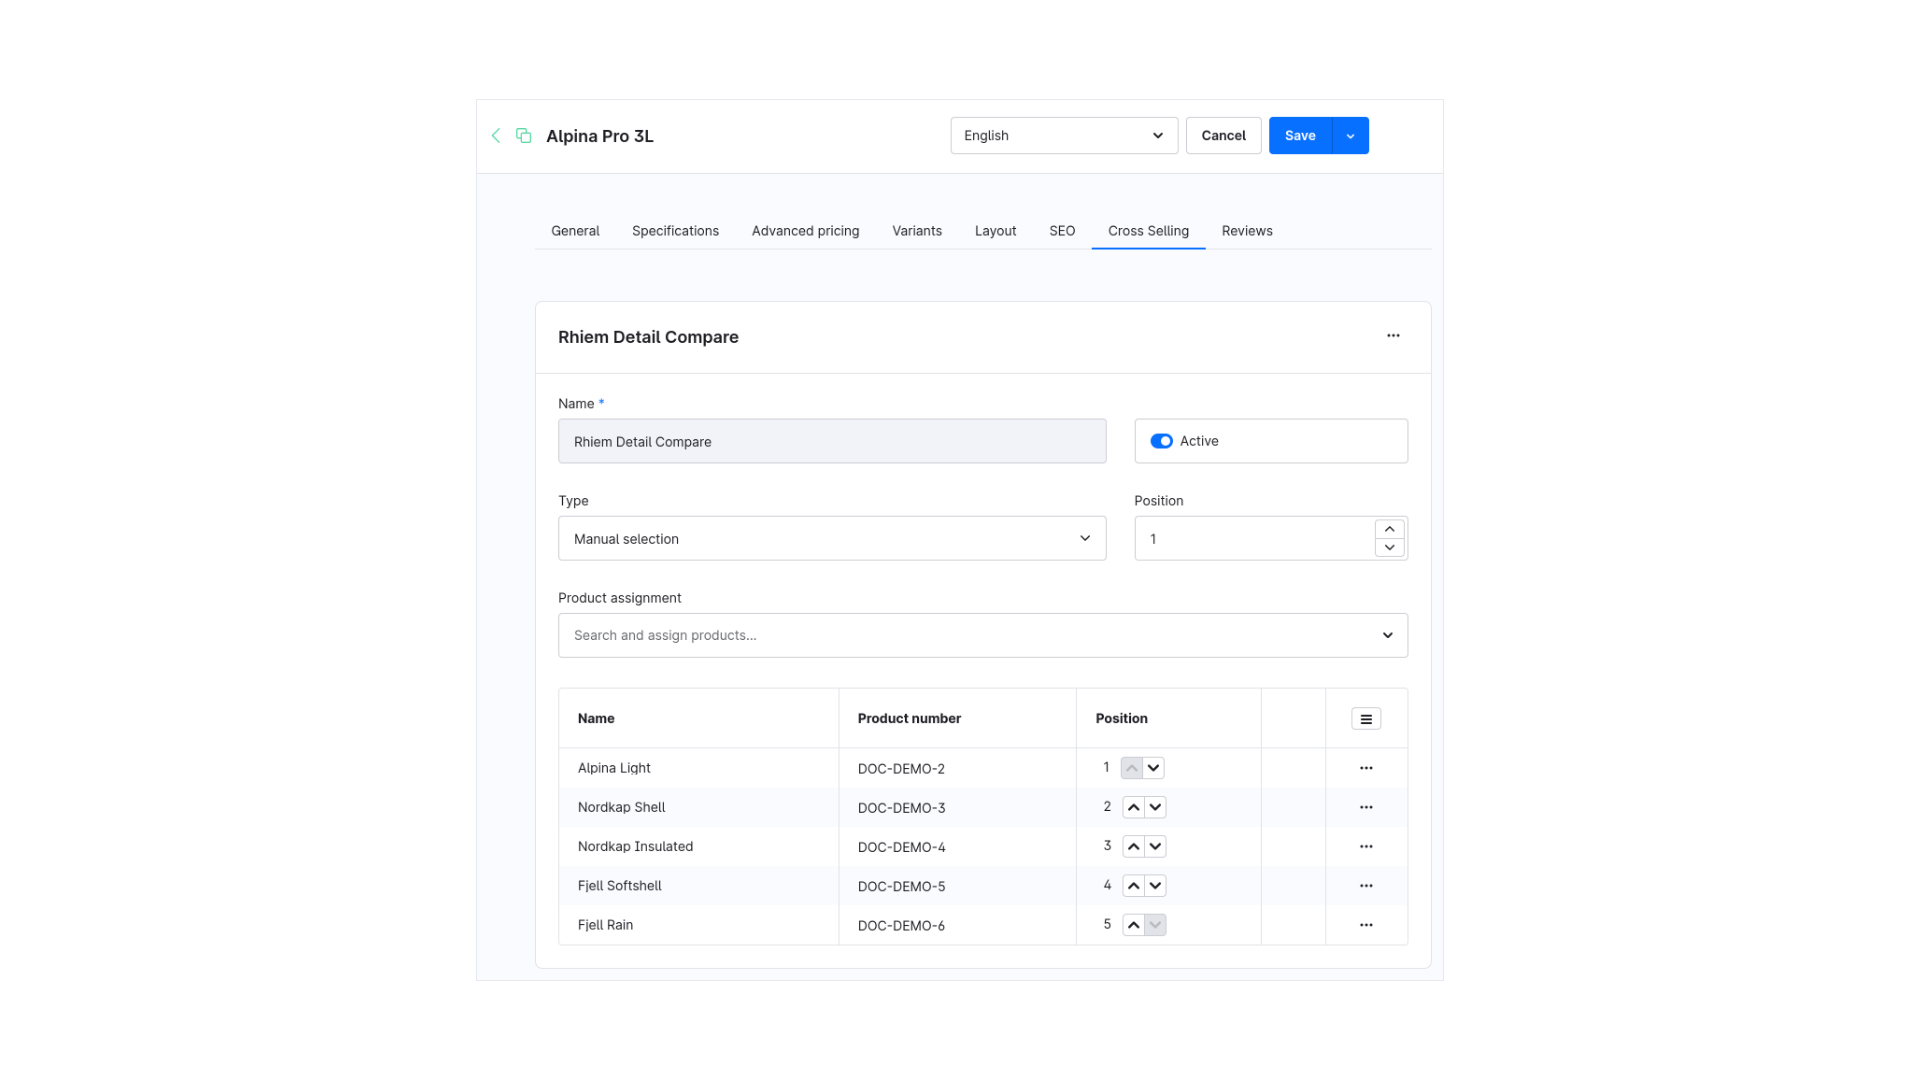This screenshot has width=1920, height=1080.
Task: Switch to the Specifications tab
Action: (675, 231)
